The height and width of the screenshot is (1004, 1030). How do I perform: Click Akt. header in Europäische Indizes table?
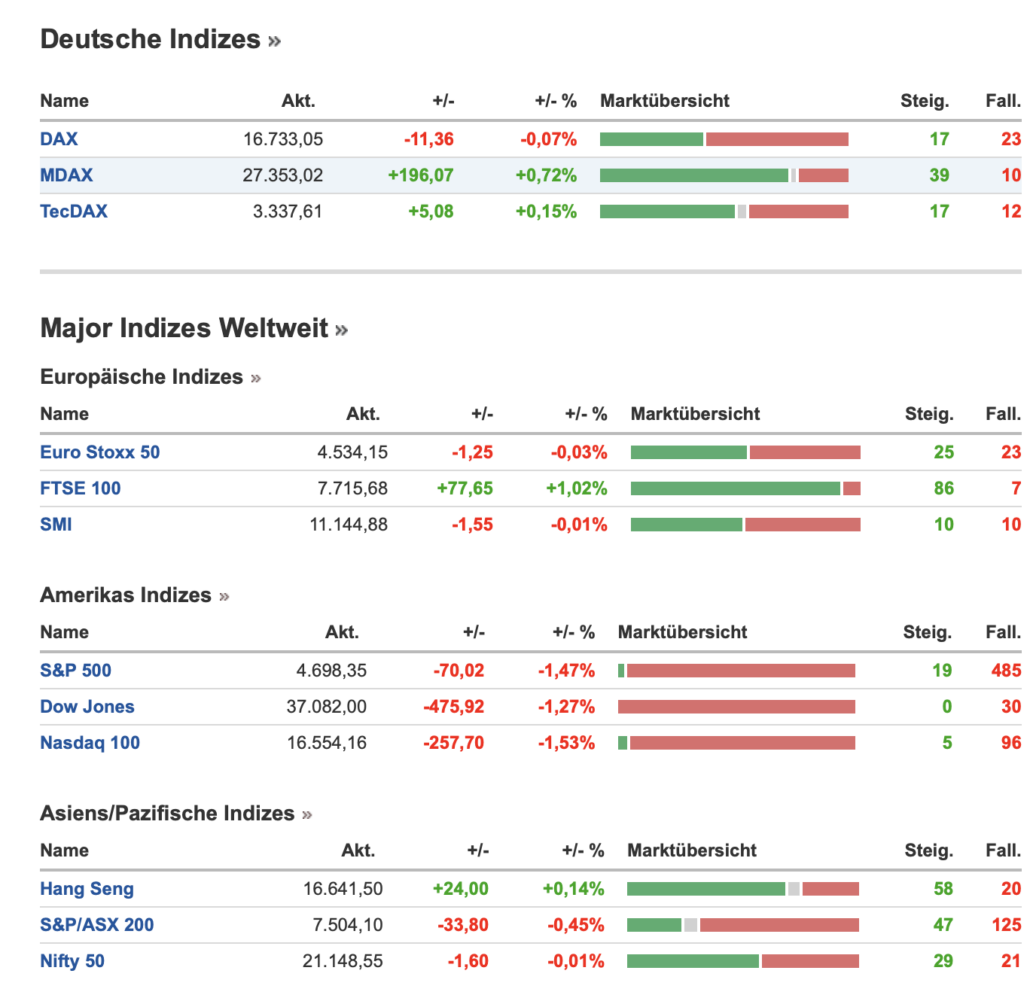[x=363, y=414]
